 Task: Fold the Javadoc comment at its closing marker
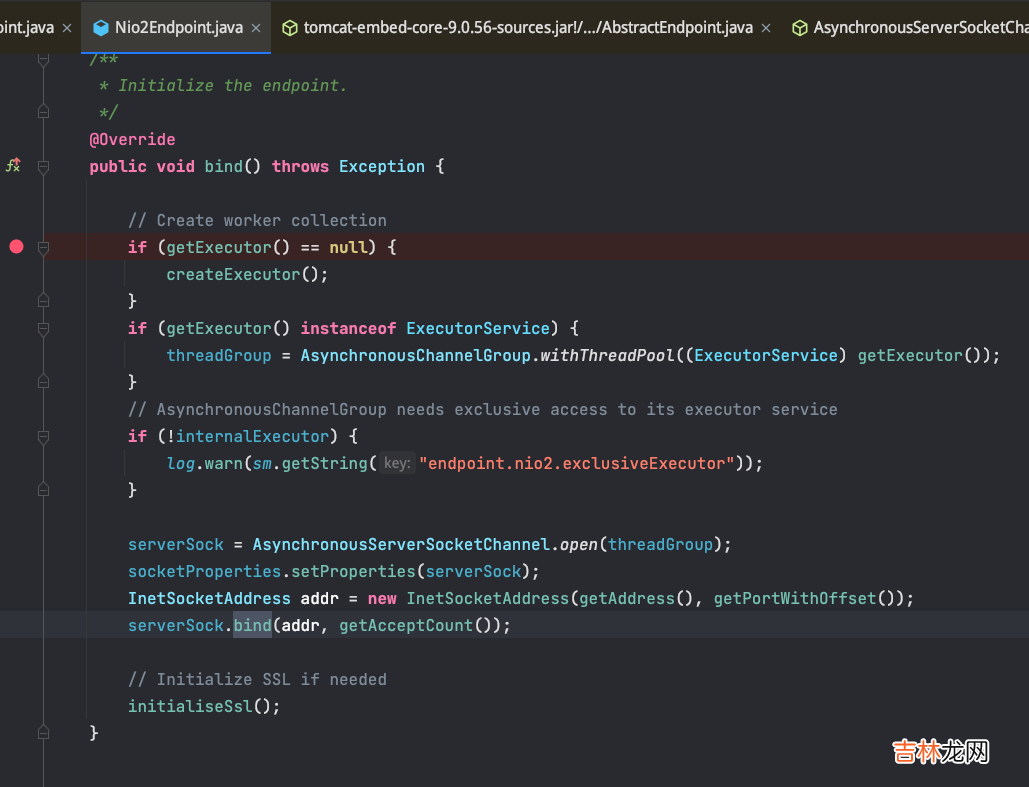coord(43,112)
